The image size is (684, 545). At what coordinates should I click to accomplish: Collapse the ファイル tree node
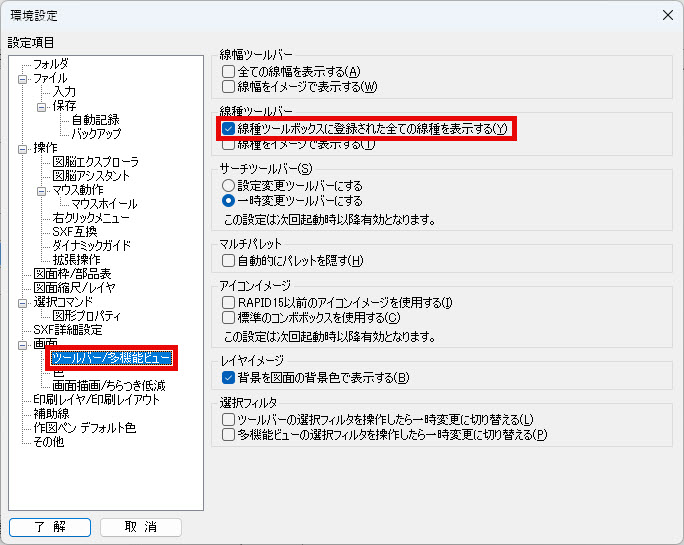click(x=22, y=79)
